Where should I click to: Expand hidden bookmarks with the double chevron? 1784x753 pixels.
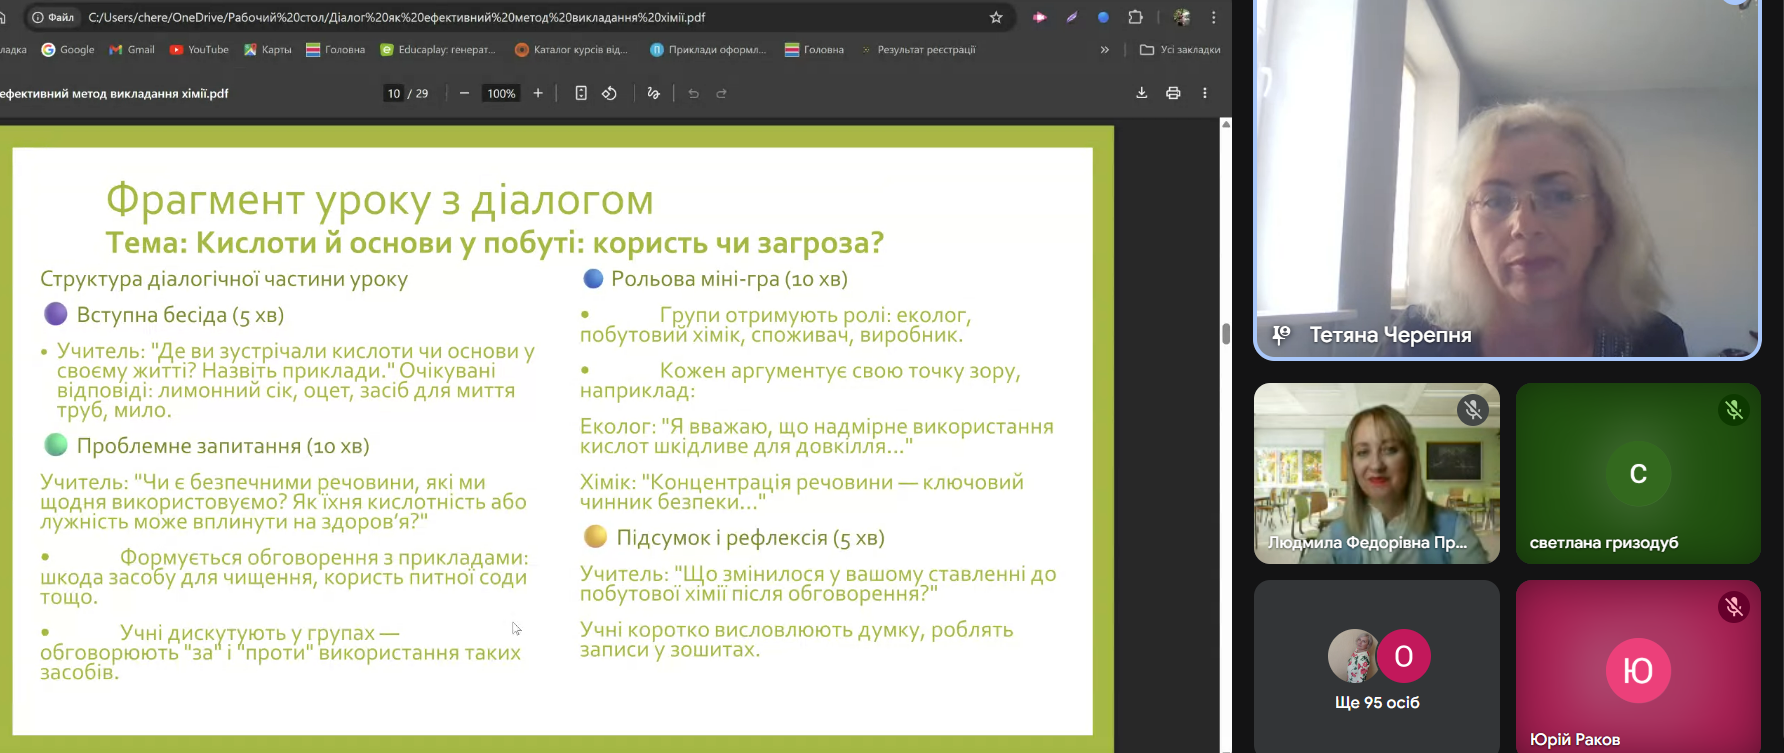tap(1104, 49)
